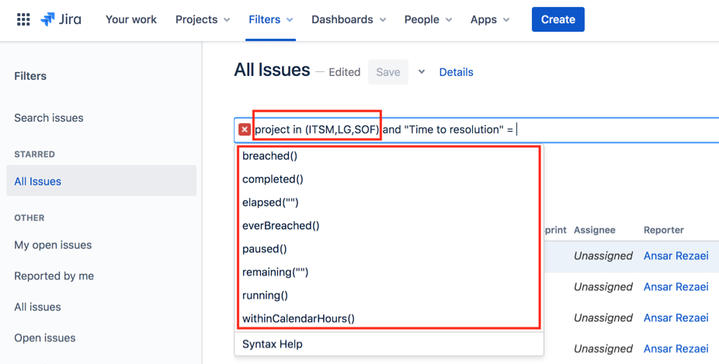Click the blue Create button

pyautogui.click(x=558, y=19)
